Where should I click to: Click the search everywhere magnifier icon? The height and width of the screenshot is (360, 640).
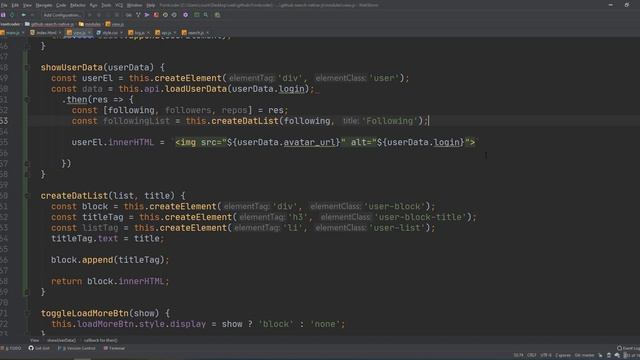point(206,15)
